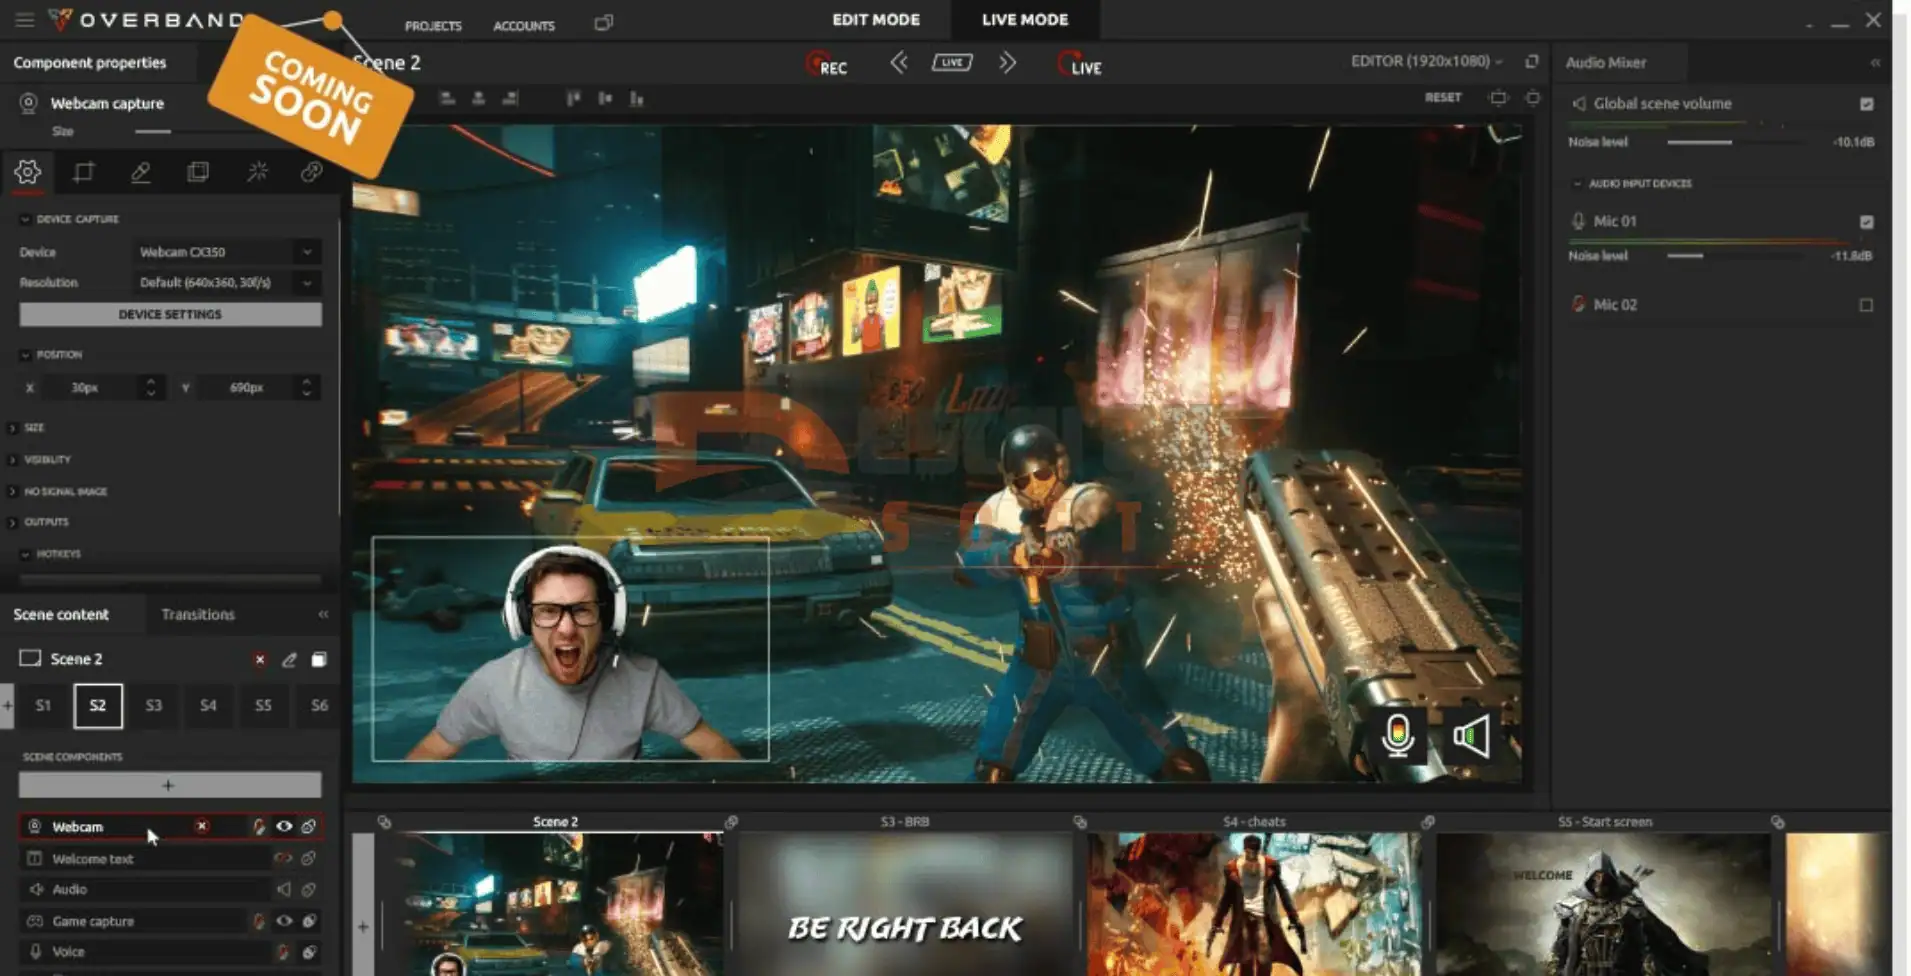This screenshot has width=1911, height=976.
Task: Expand the SIZE section
Action: pos(12,428)
